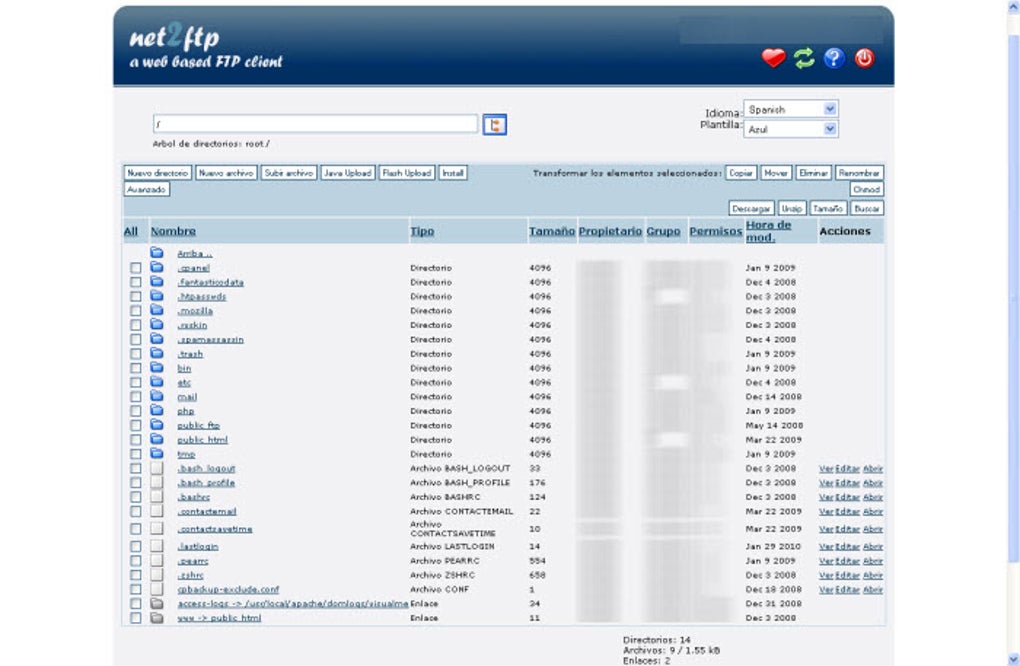Open the .cpanel folder icon
Viewport: 1020px width, 666px height.
(156, 268)
